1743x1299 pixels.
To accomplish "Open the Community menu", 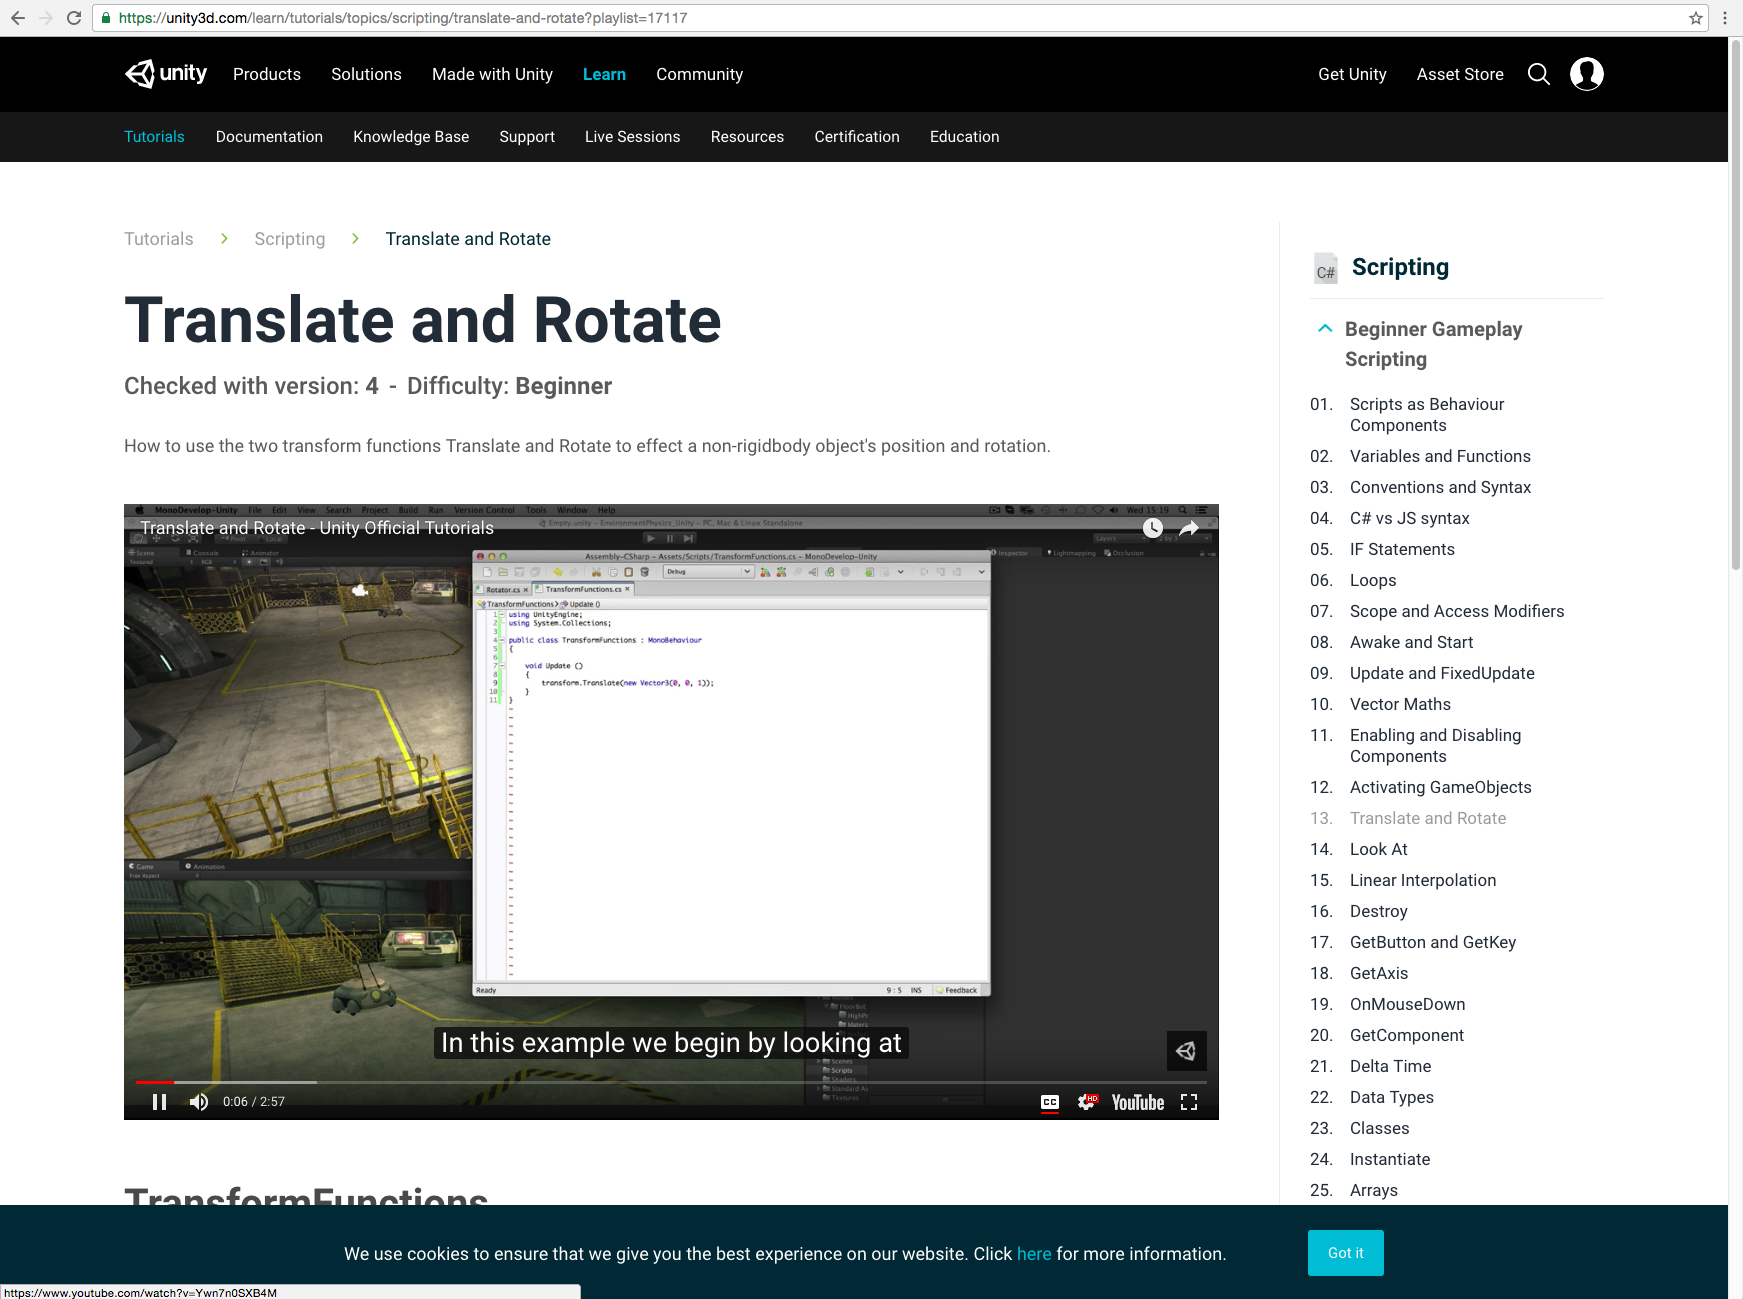I will point(699,74).
